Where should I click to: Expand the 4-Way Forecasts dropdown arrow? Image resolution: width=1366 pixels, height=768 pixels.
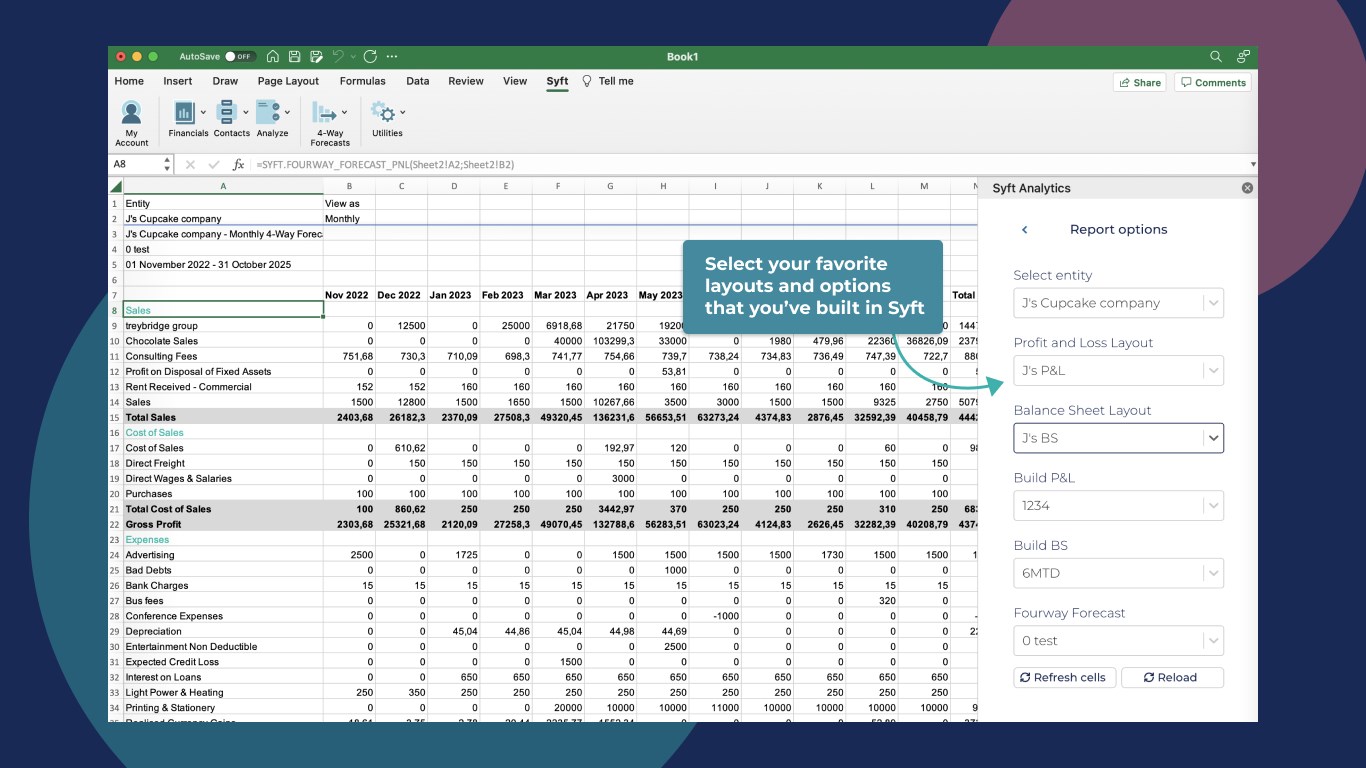click(x=345, y=113)
